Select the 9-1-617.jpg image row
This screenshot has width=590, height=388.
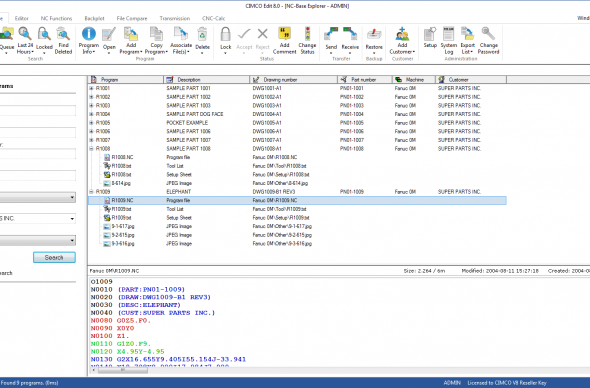[x=297, y=227]
